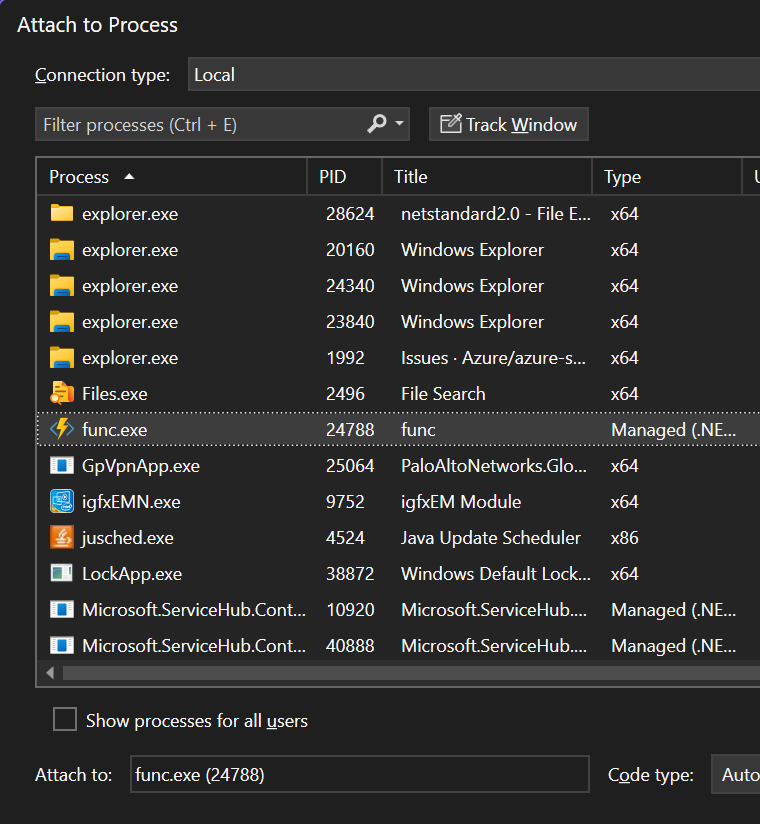Click the LockApp.exe process icon
Screen dimensions: 760x824
point(62,574)
